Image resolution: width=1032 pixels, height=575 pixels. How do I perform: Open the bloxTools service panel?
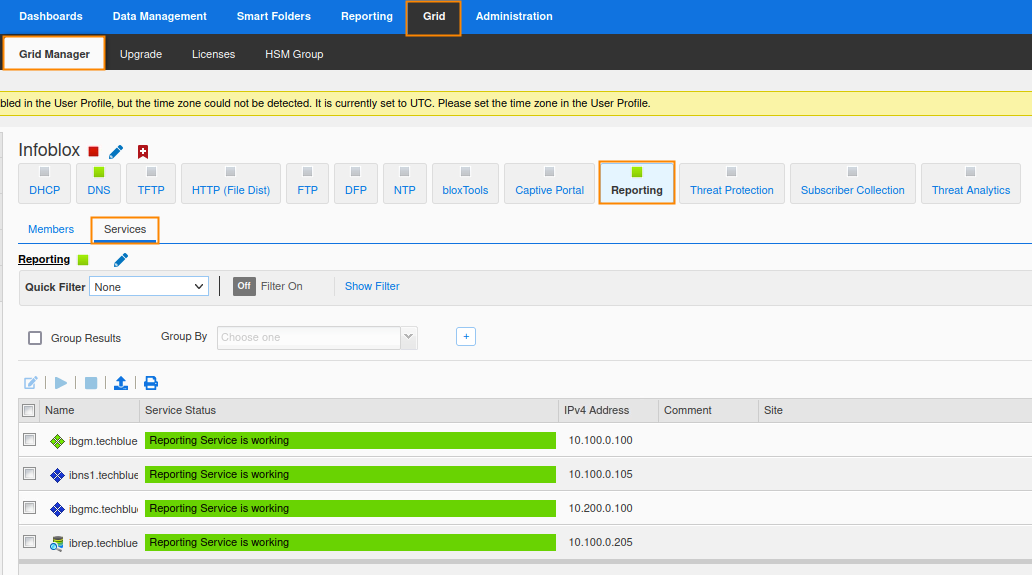click(465, 184)
